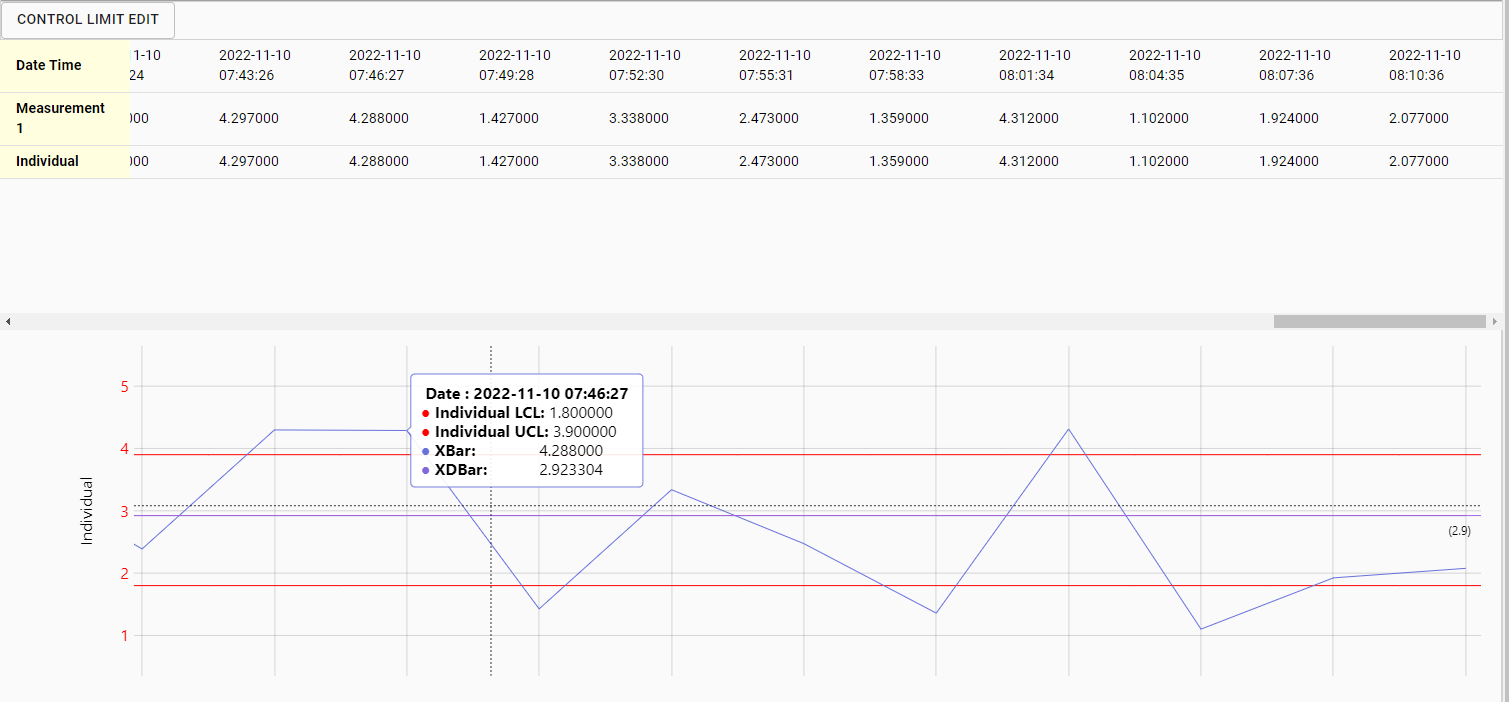The width and height of the screenshot is (1509, 702).
Task: Select the Individual row header
Action: [64, 161]
